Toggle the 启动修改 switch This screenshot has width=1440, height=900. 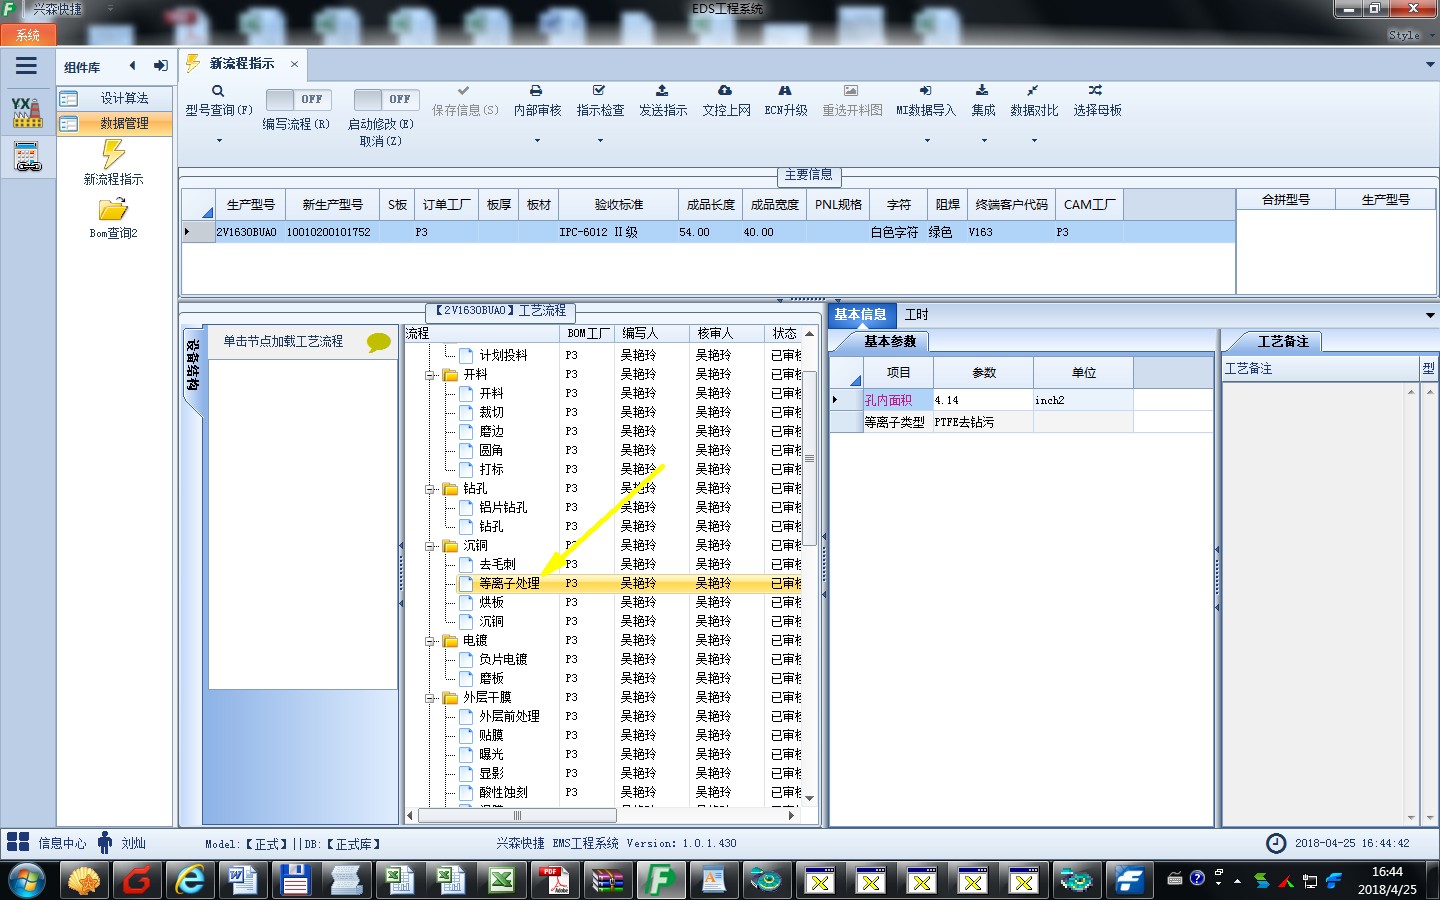[385, 100]
